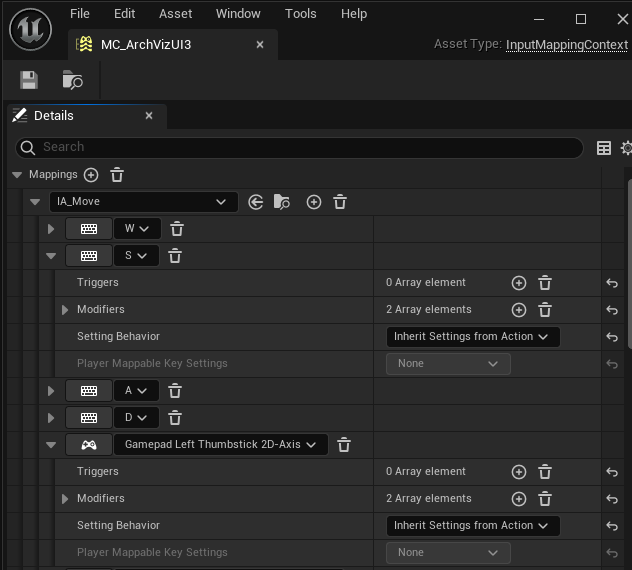
Task: Add trigger element to Gamepad Triggers
Action: [x=519, y=472]
